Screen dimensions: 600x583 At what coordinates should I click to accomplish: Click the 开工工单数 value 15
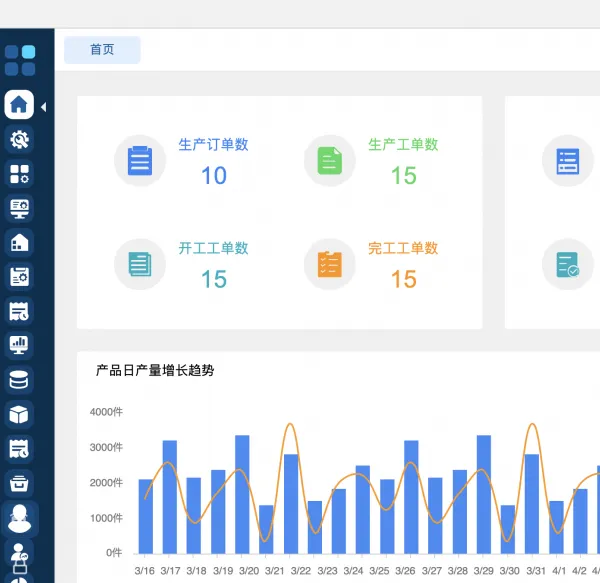point(214,279)
